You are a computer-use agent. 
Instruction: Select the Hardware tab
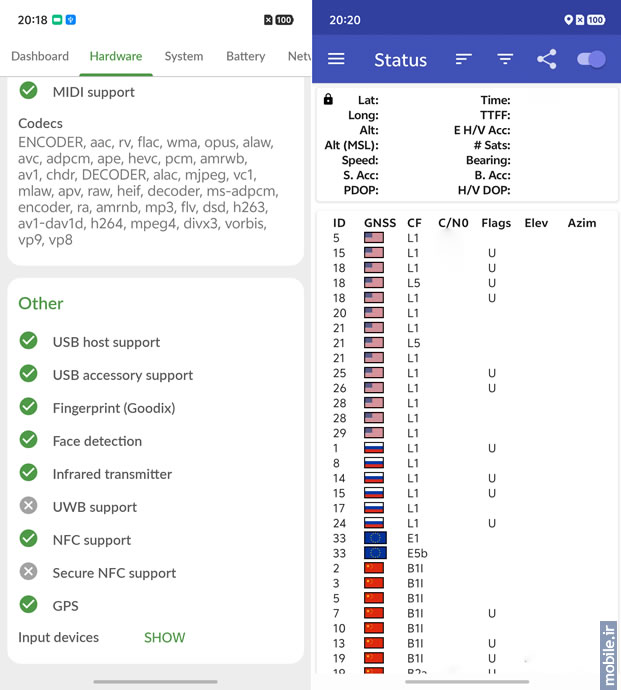click(x=116, y=56)
